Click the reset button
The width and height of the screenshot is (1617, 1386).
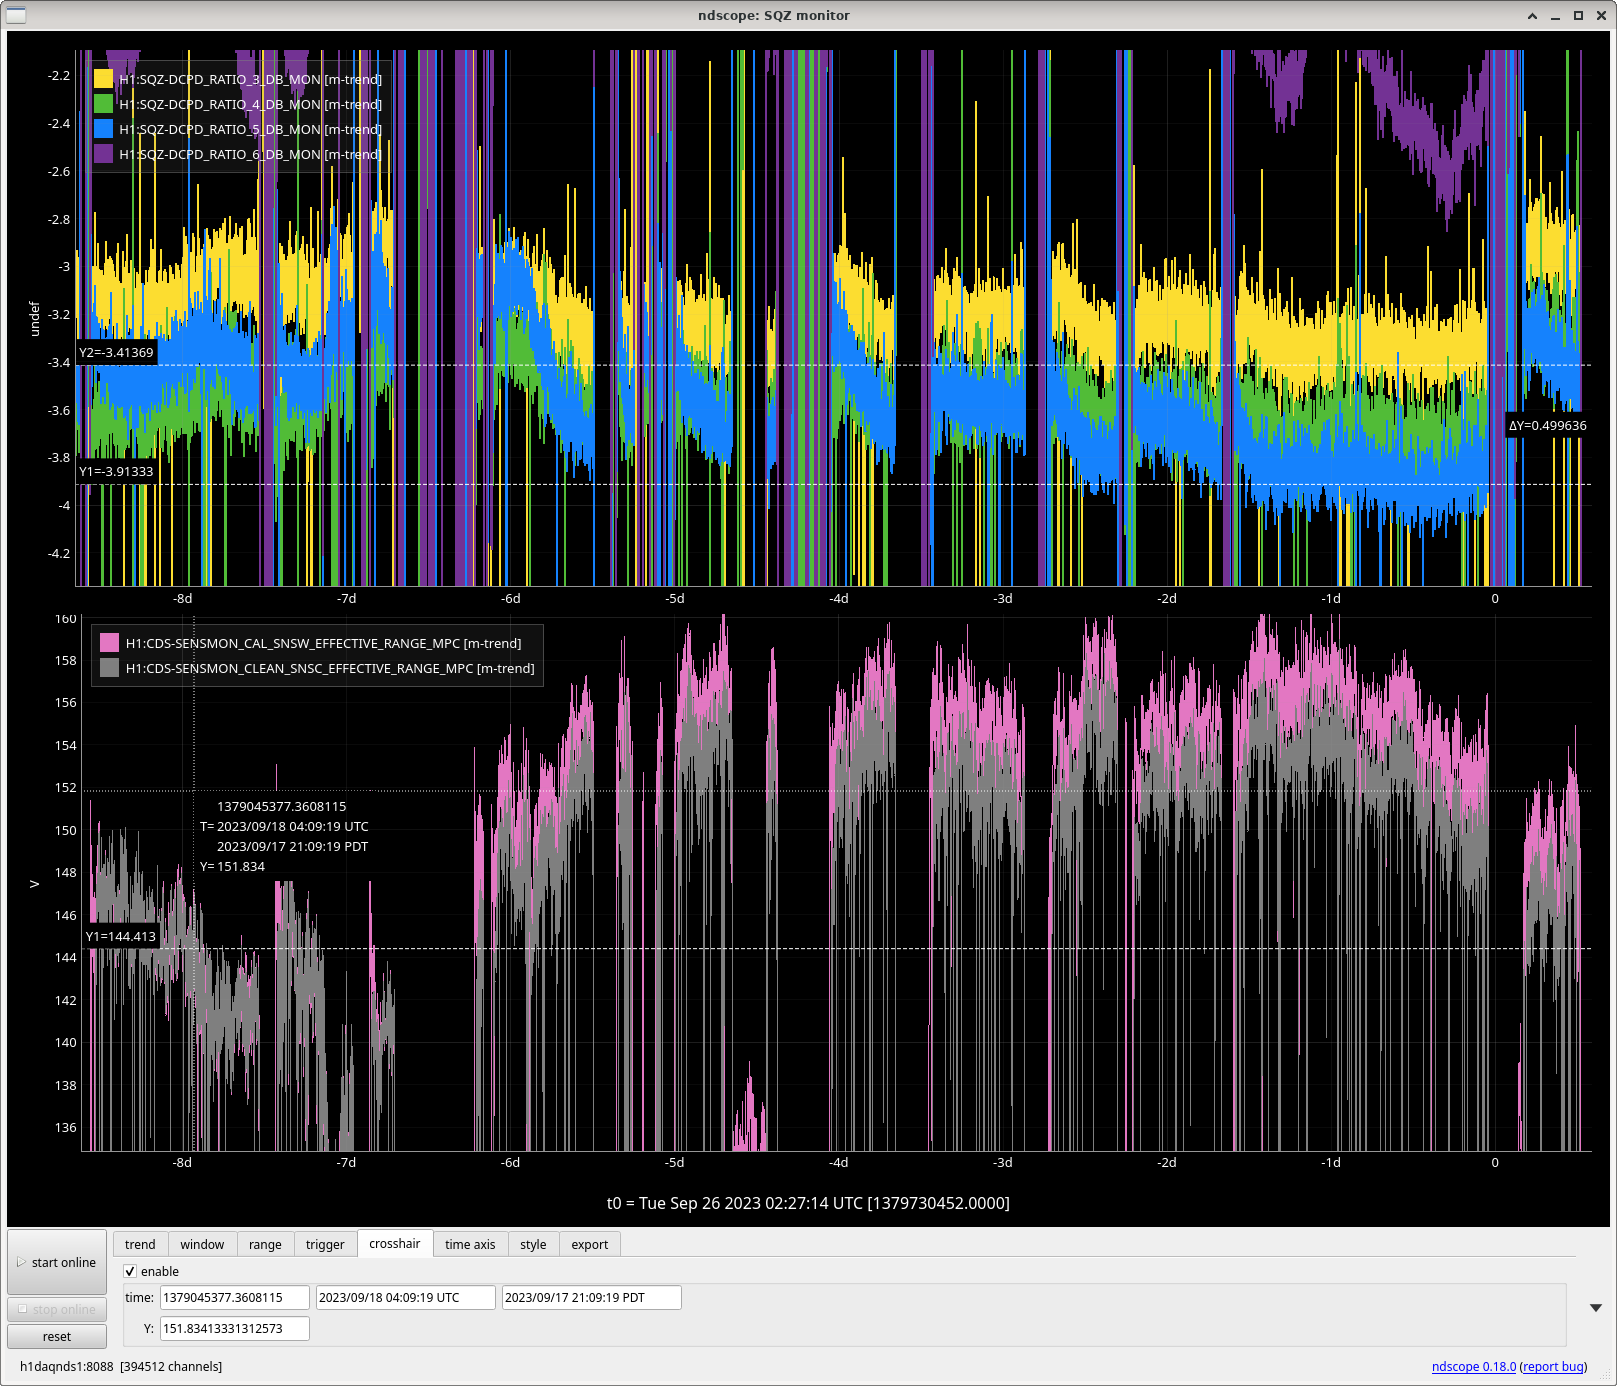[57, 1336]
